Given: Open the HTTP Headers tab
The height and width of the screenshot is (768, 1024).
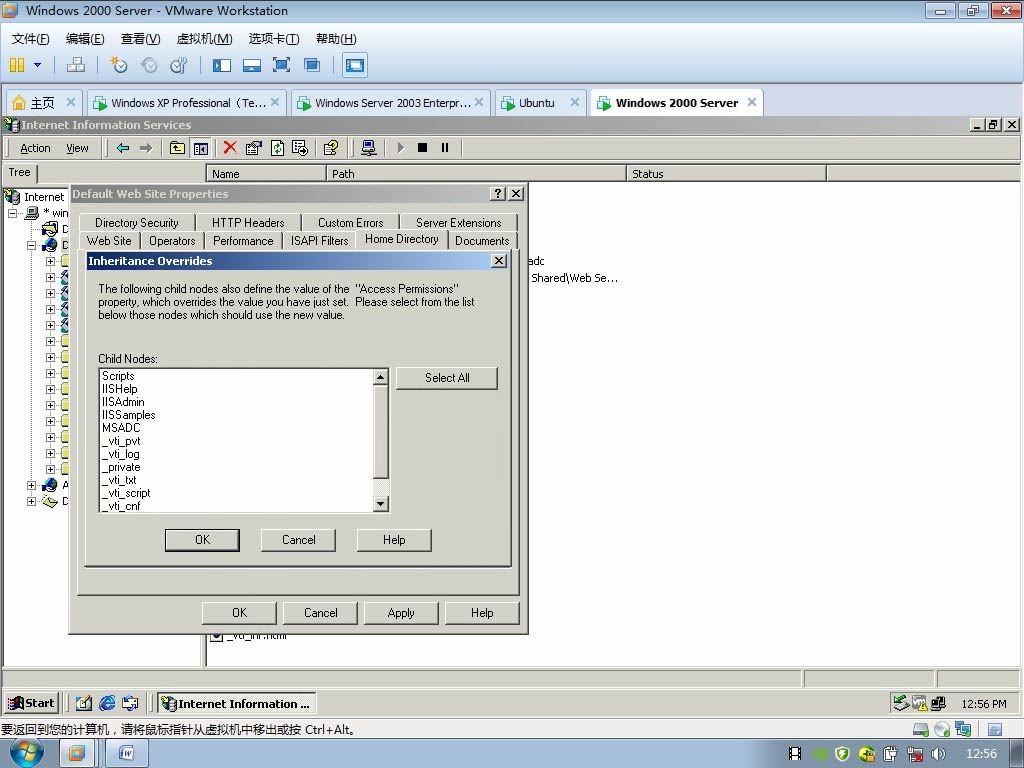Looking at the screenshot, I should pyautogui.click(x=248, y=223).
